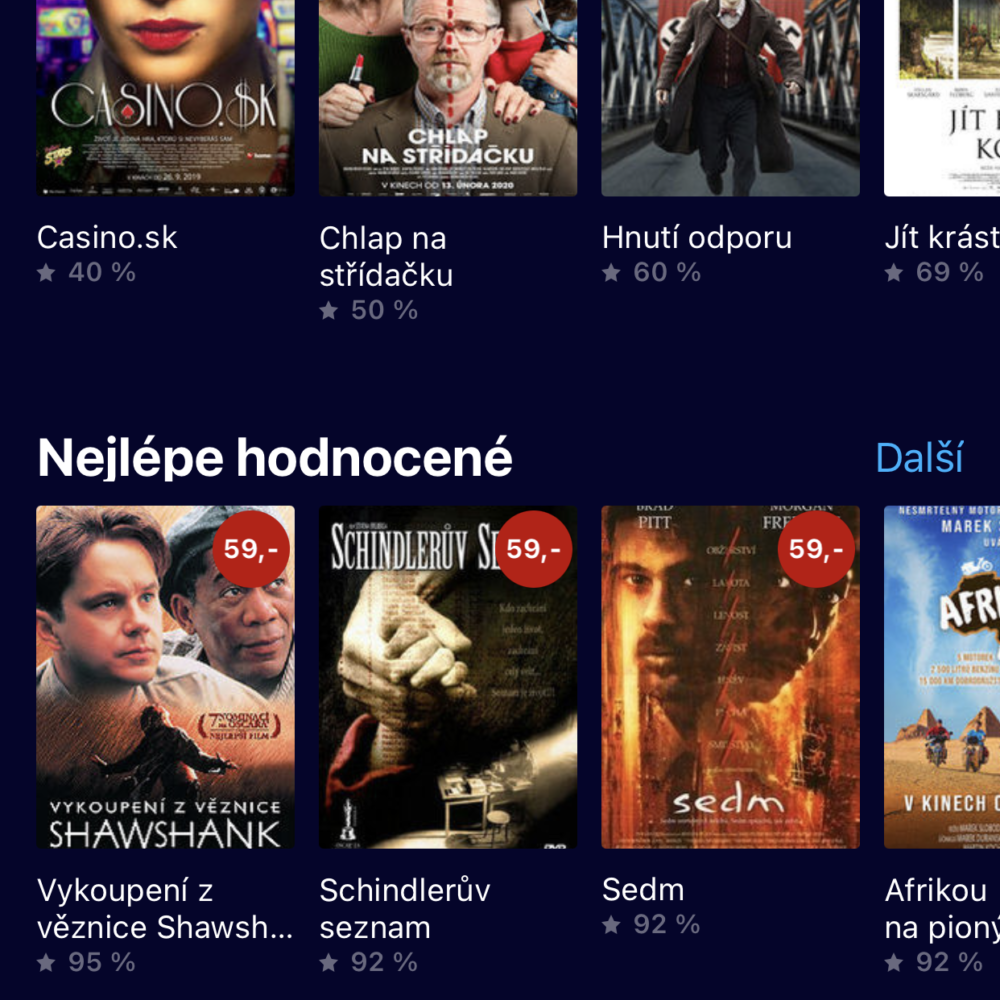Click the star icon under Hnutí odporu
Screen dimensions: 1000x1000
611,272
